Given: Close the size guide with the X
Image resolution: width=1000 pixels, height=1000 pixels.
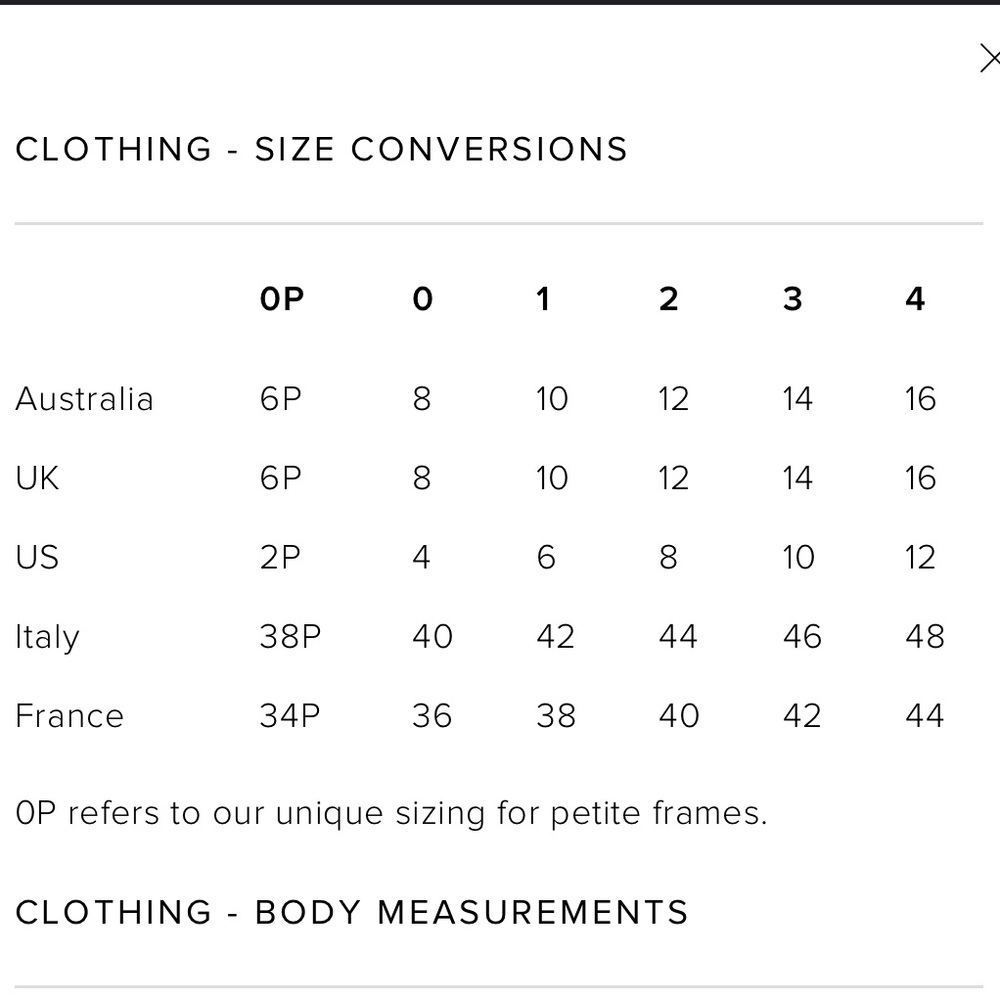Looking at the screenshot, I should click(988, 60).
